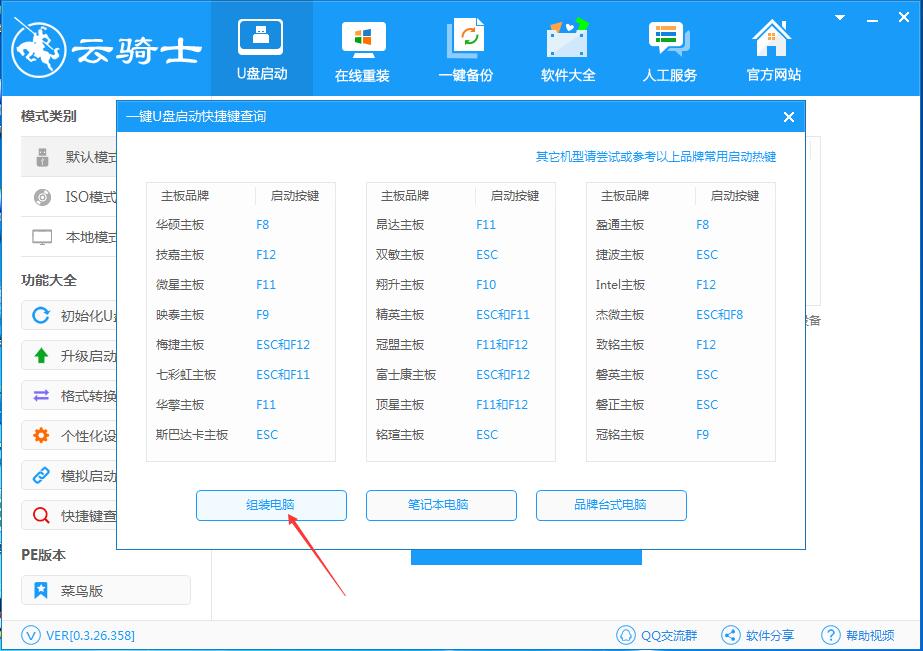Click the 昂达主板 row
This screenshot has height=651, width=923.
[460, 225]
